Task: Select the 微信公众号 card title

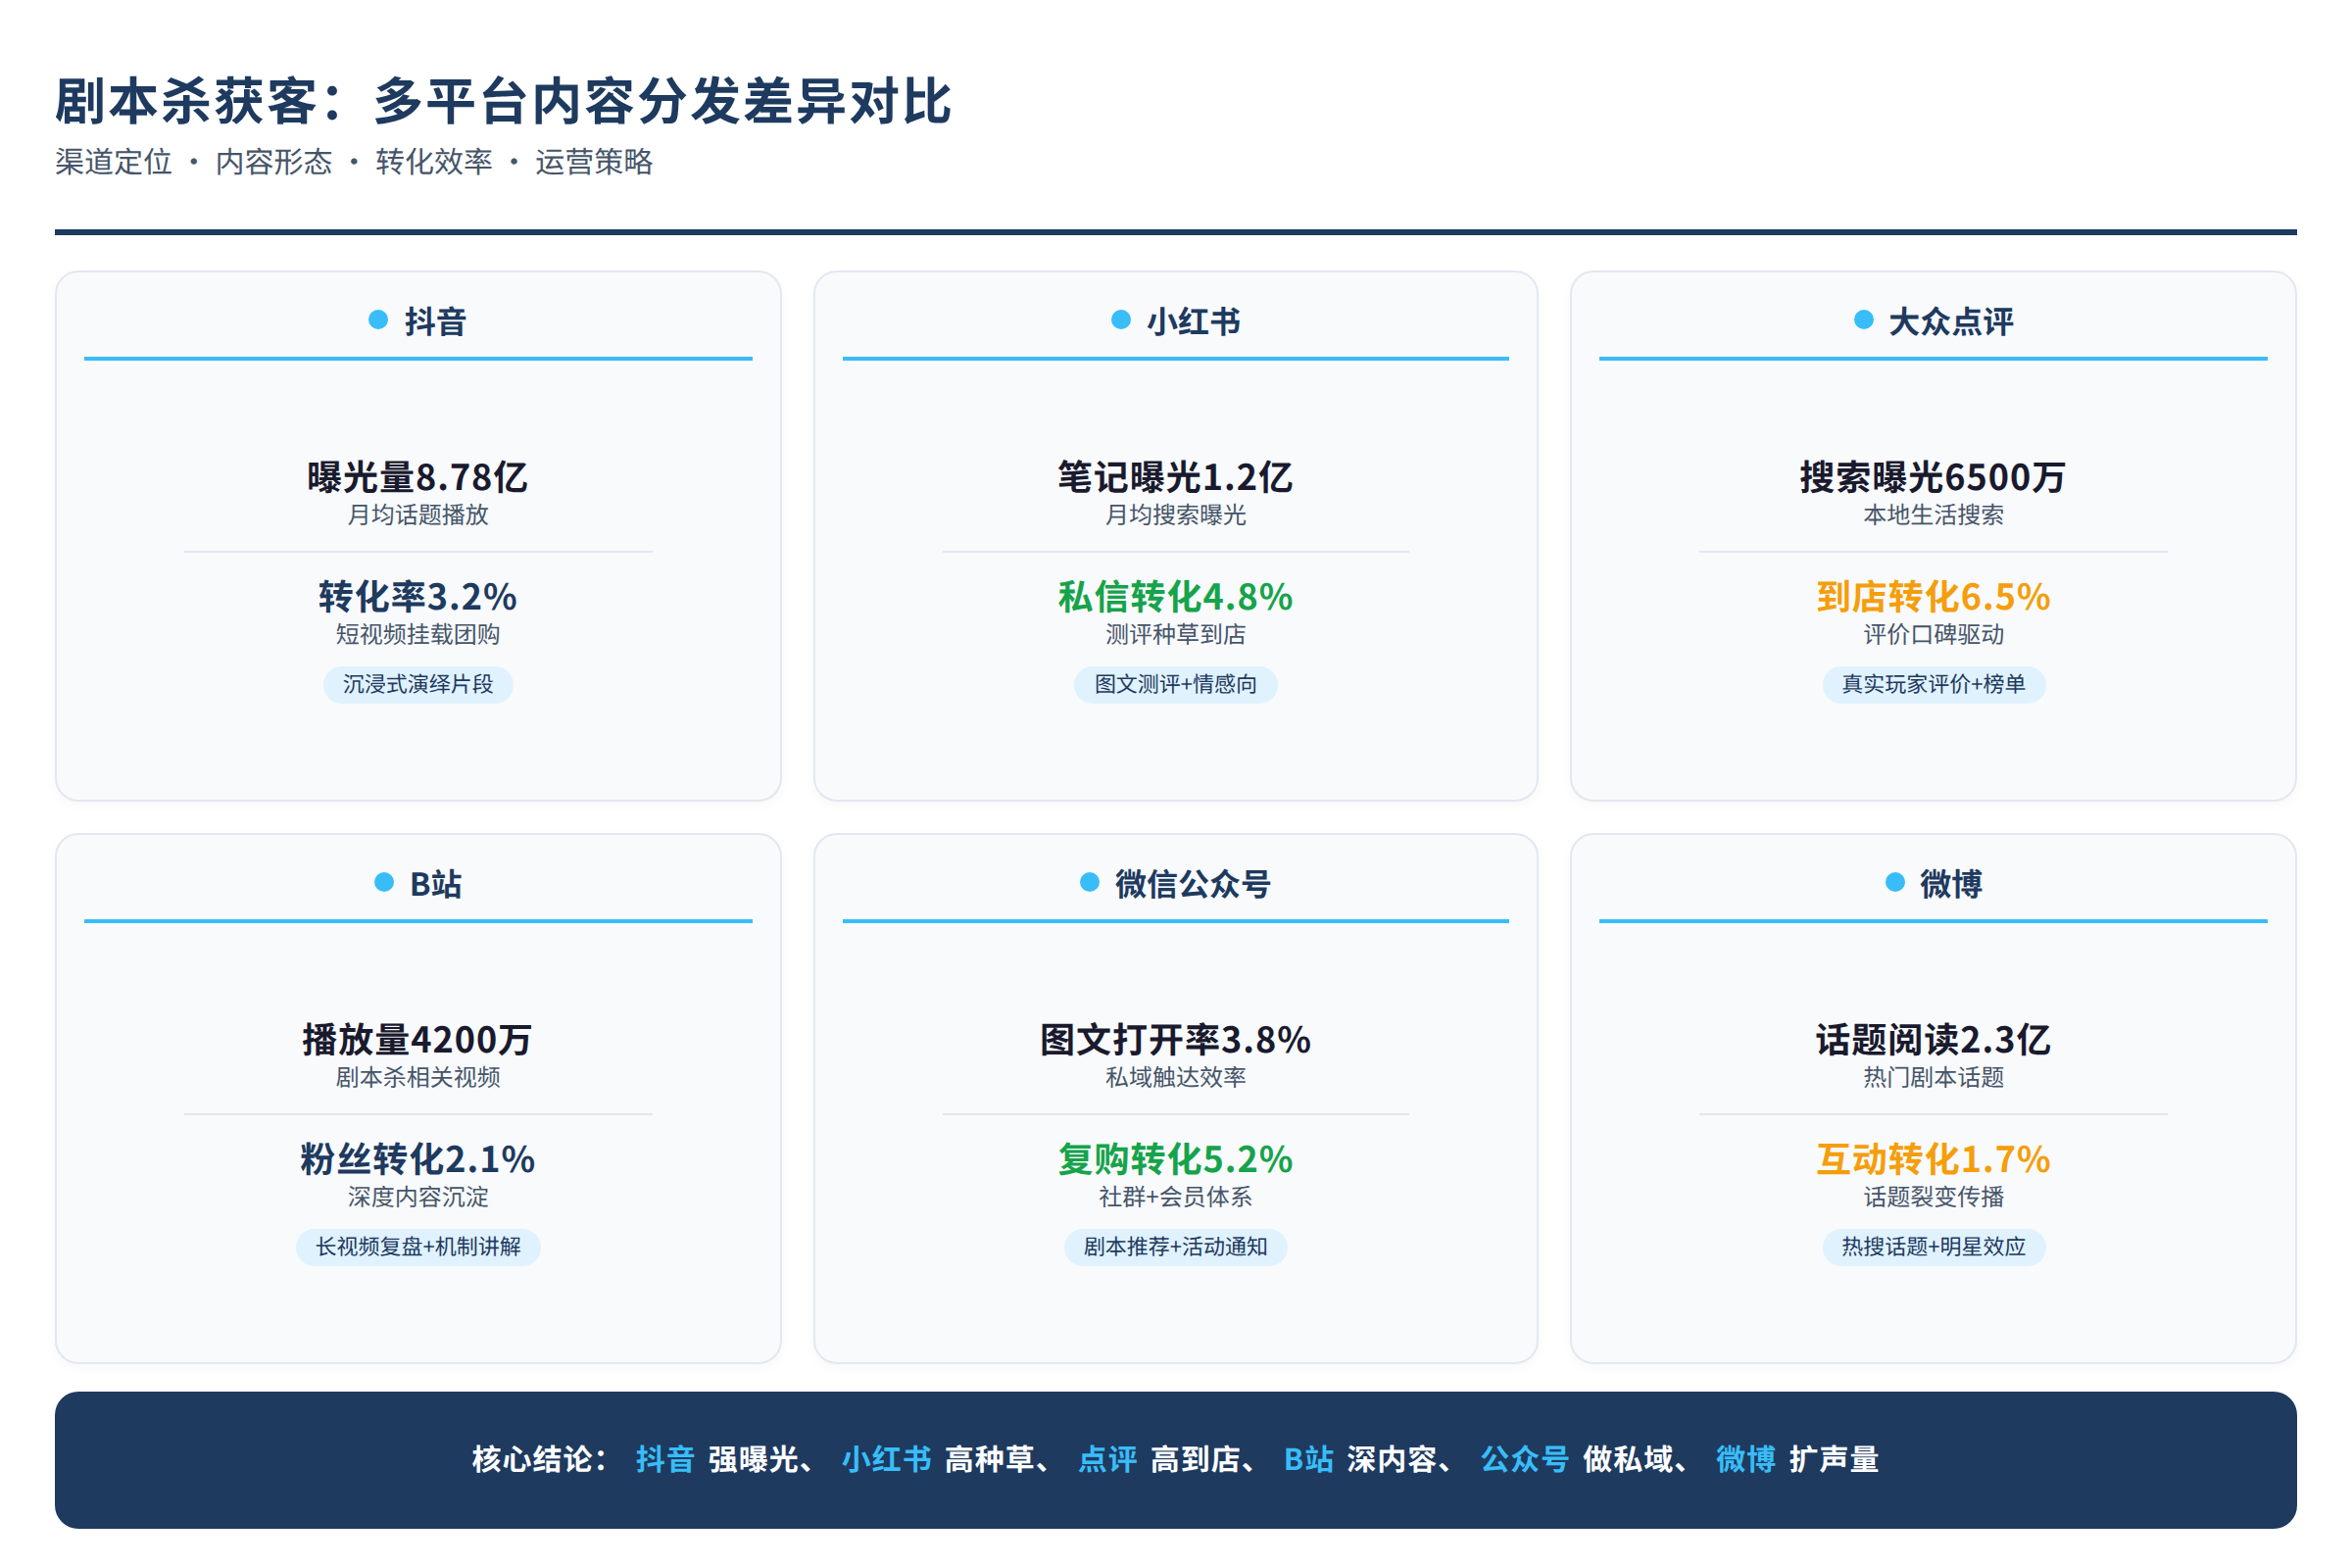Action: click(x=1193, y=884)
